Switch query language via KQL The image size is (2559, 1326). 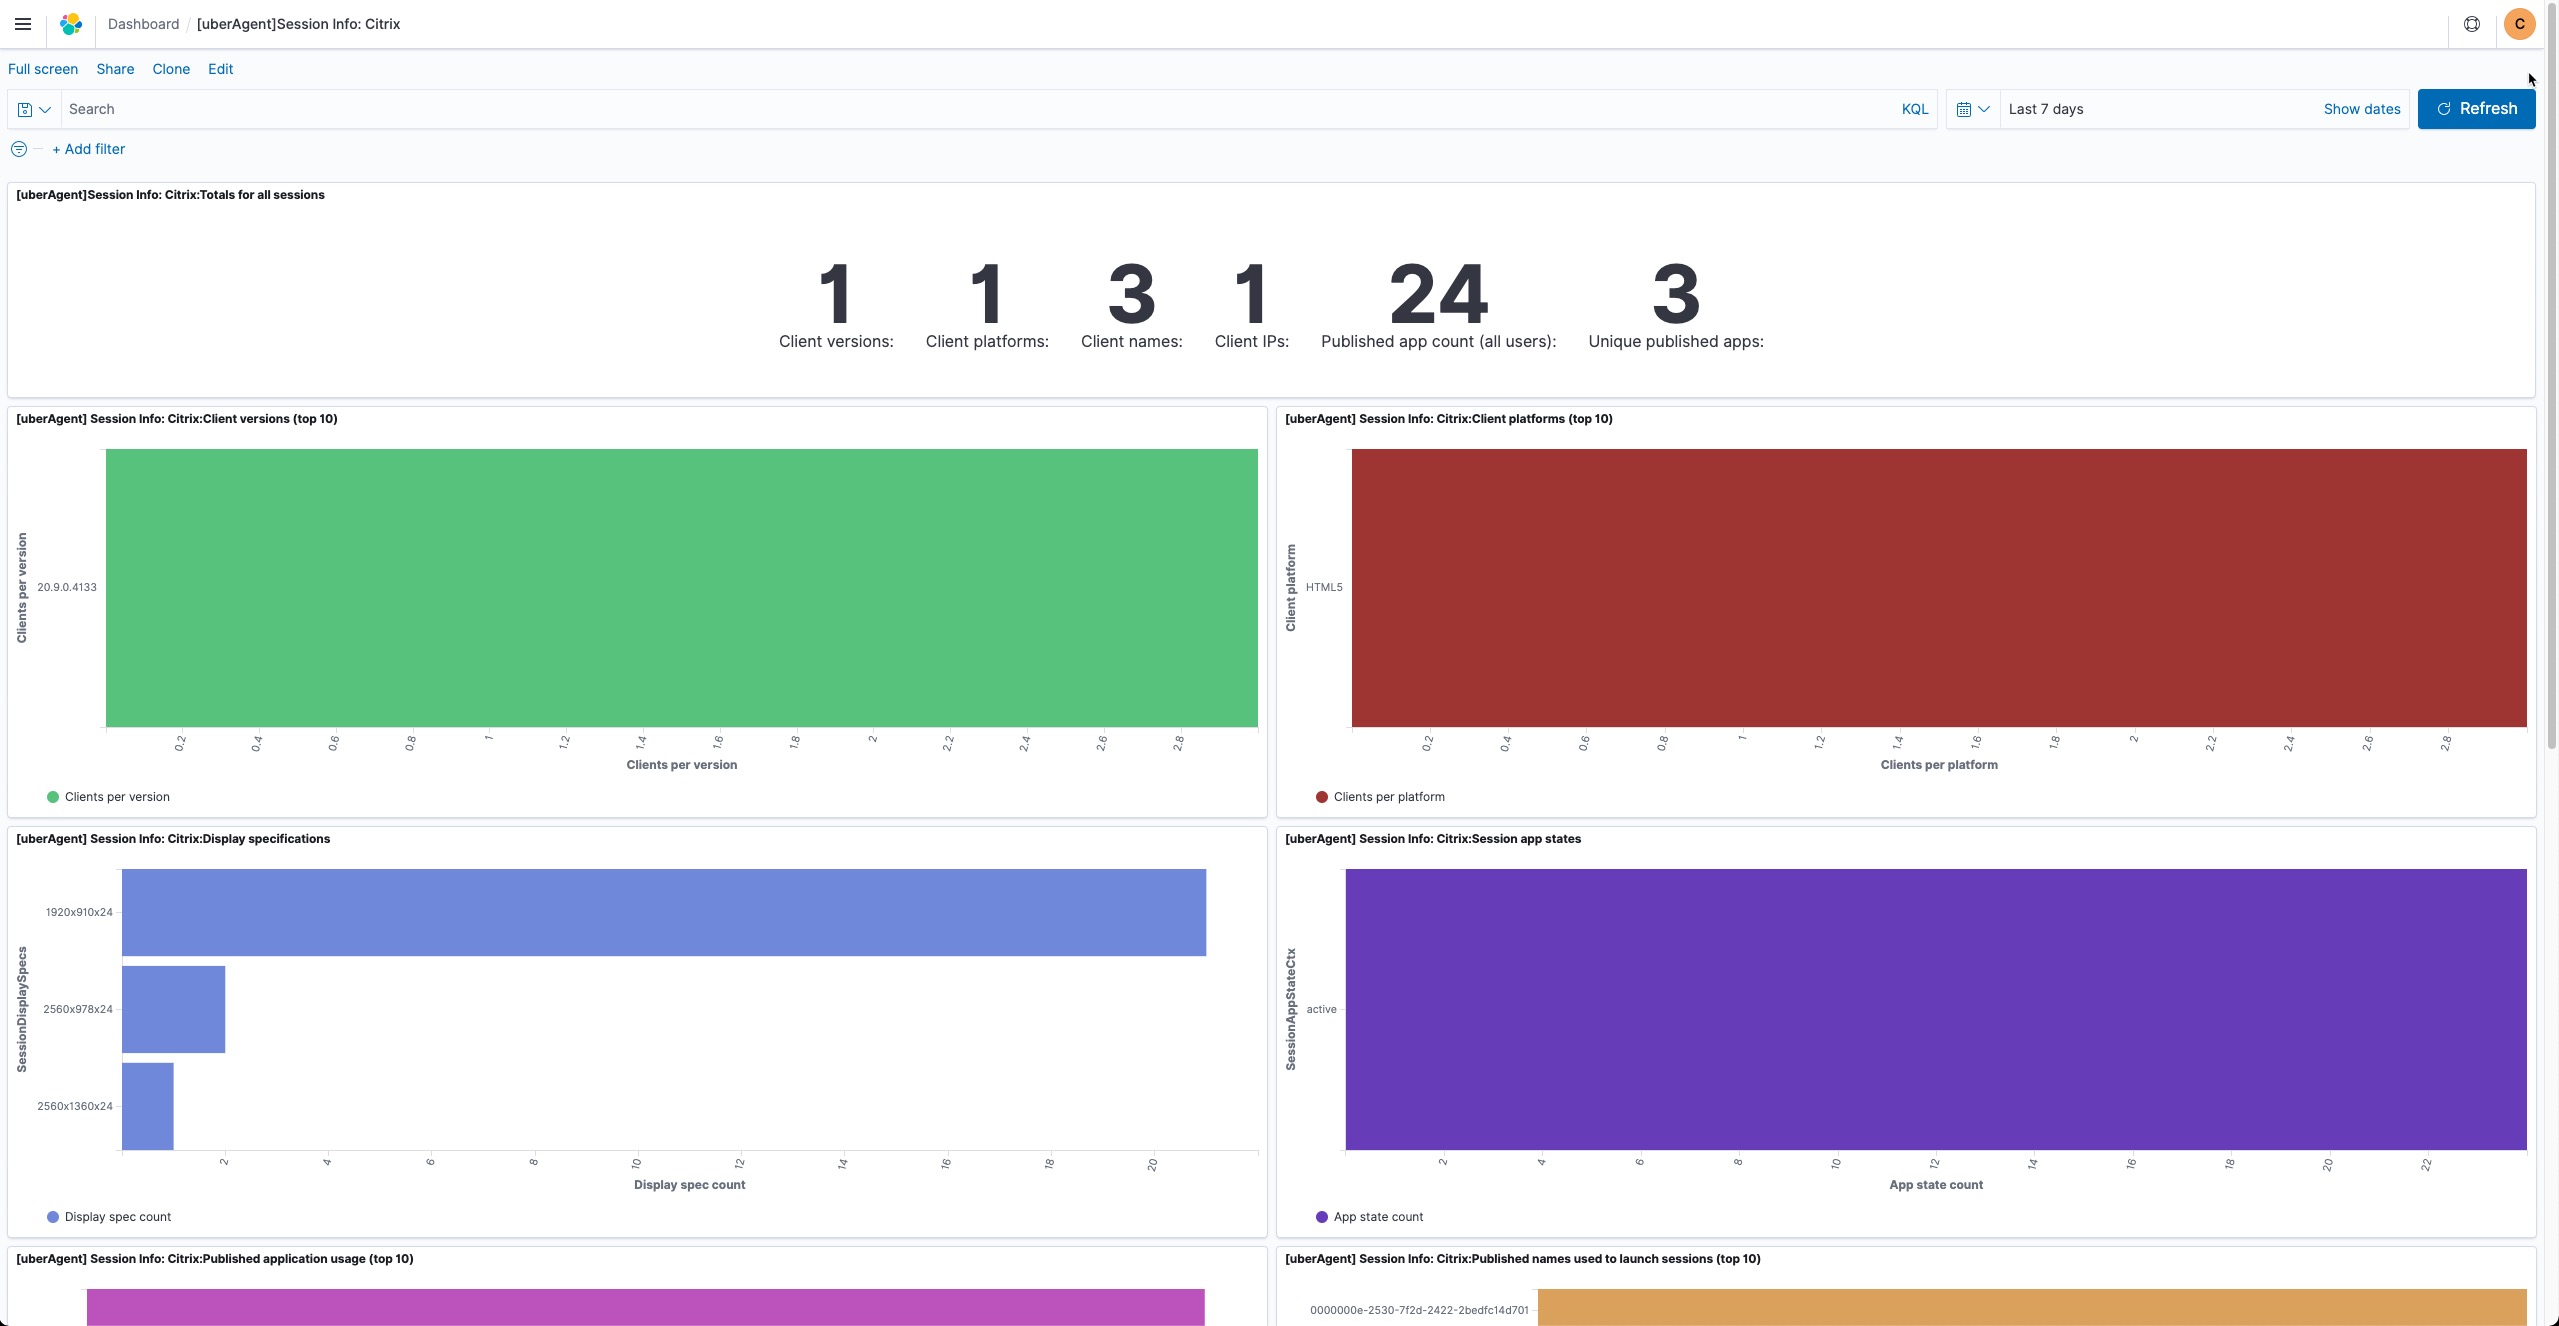click(1914, 109)
